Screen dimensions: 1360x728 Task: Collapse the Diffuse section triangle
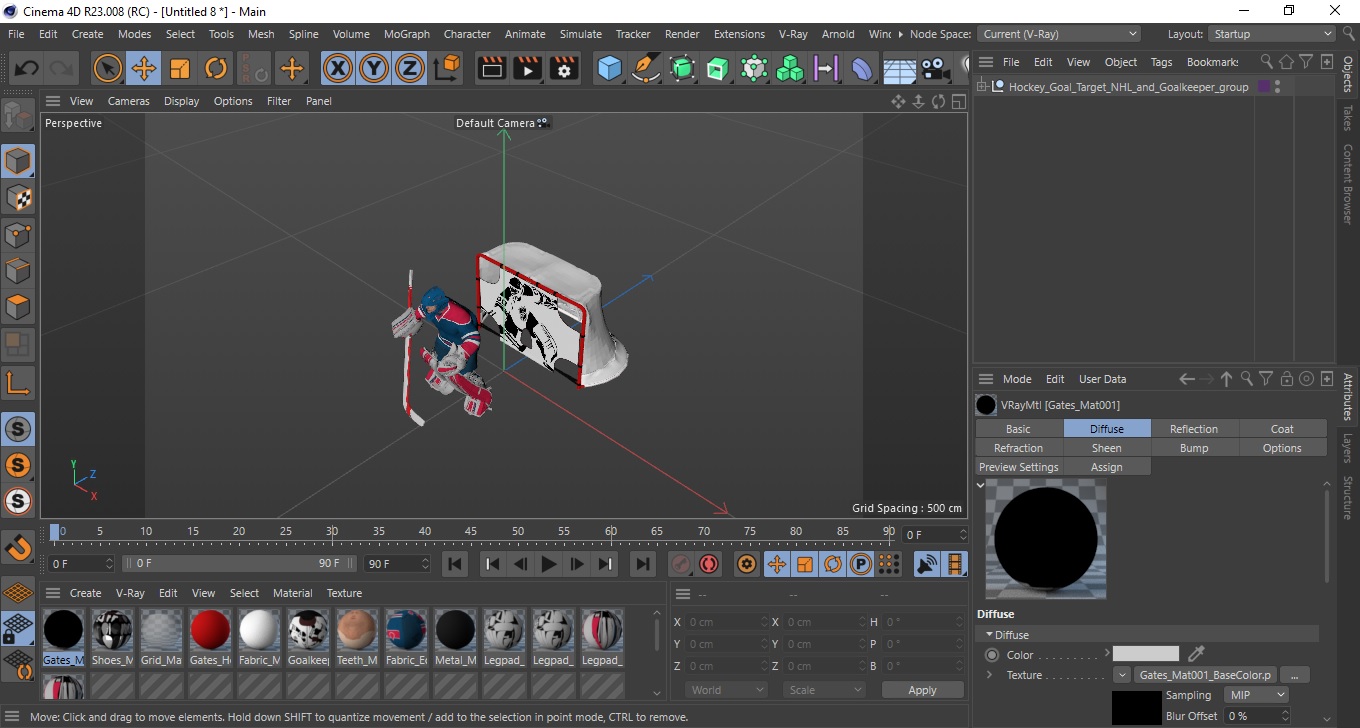990,635
